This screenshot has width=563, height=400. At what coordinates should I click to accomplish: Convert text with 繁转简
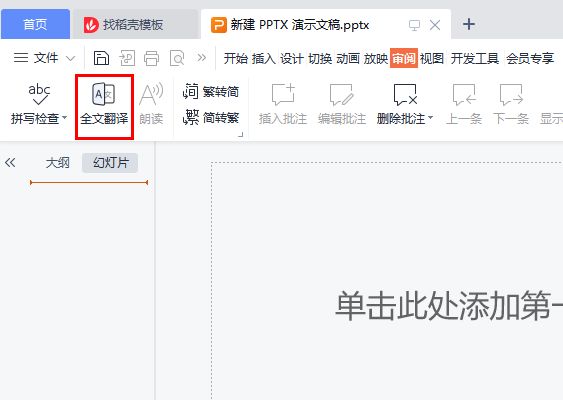[211, 92]
